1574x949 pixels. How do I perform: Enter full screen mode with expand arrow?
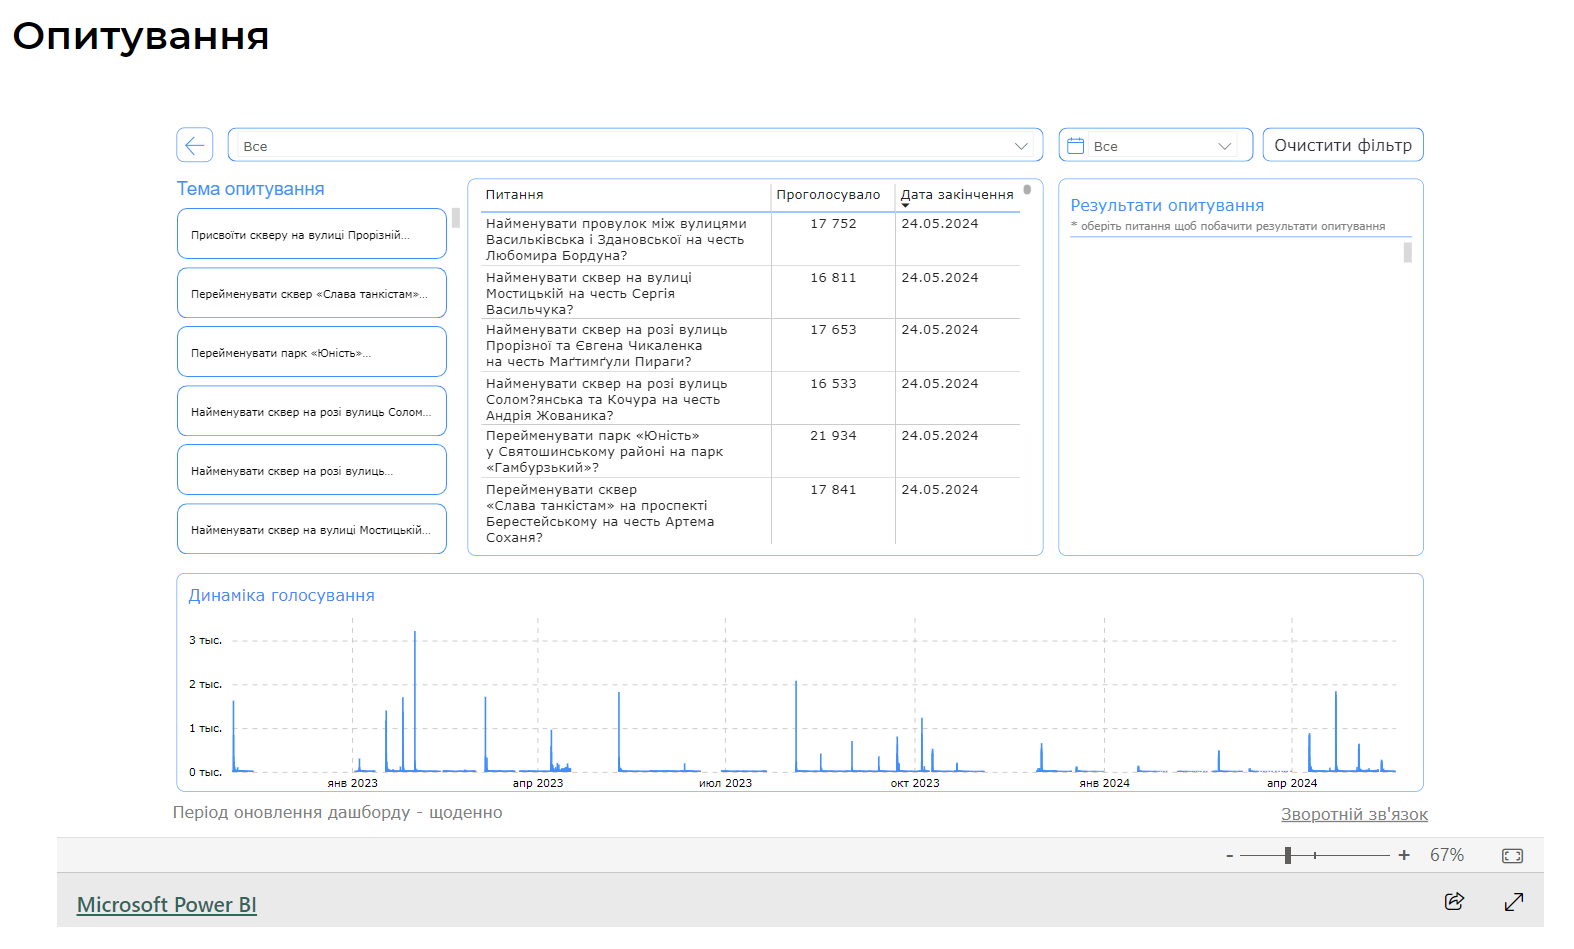[x=1514, y=901]
